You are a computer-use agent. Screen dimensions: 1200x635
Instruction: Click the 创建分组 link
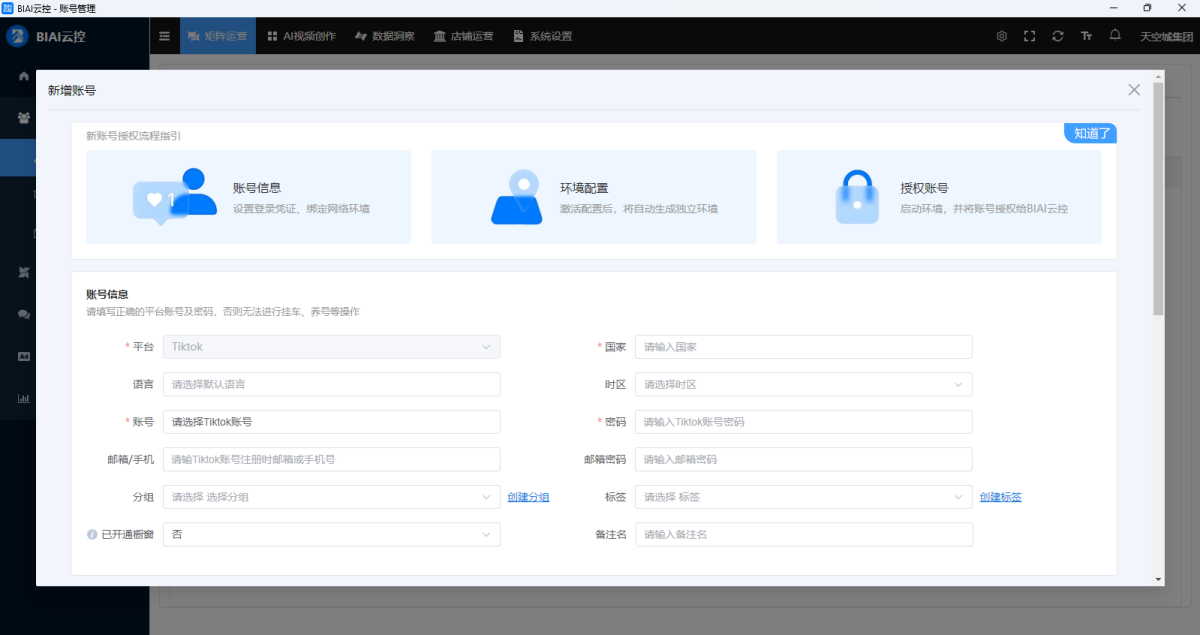[x=528, y=497]
